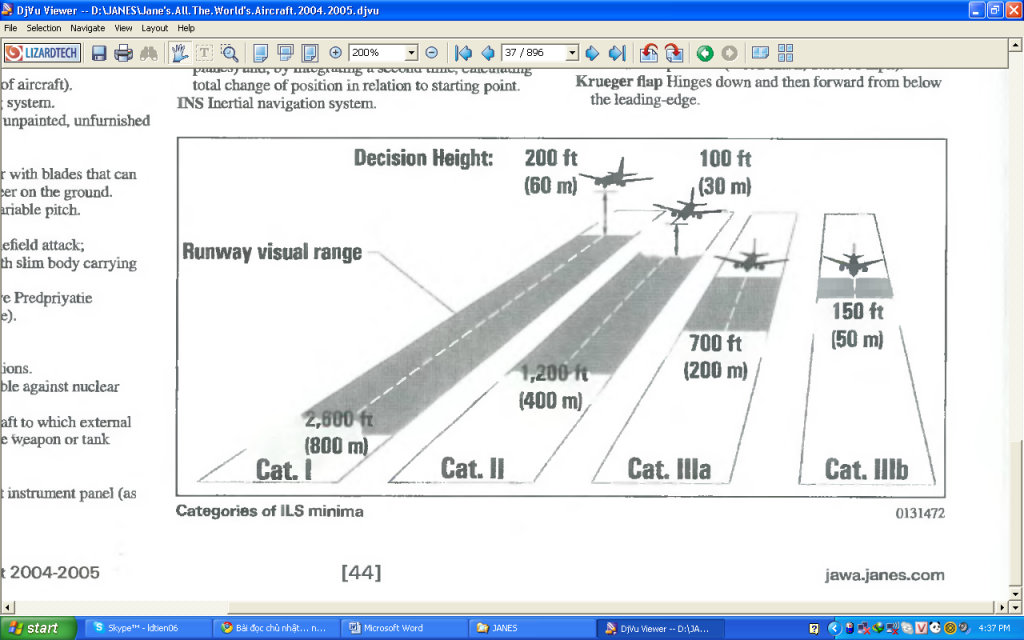Click the Windows Start button

(x=36, y=628)
